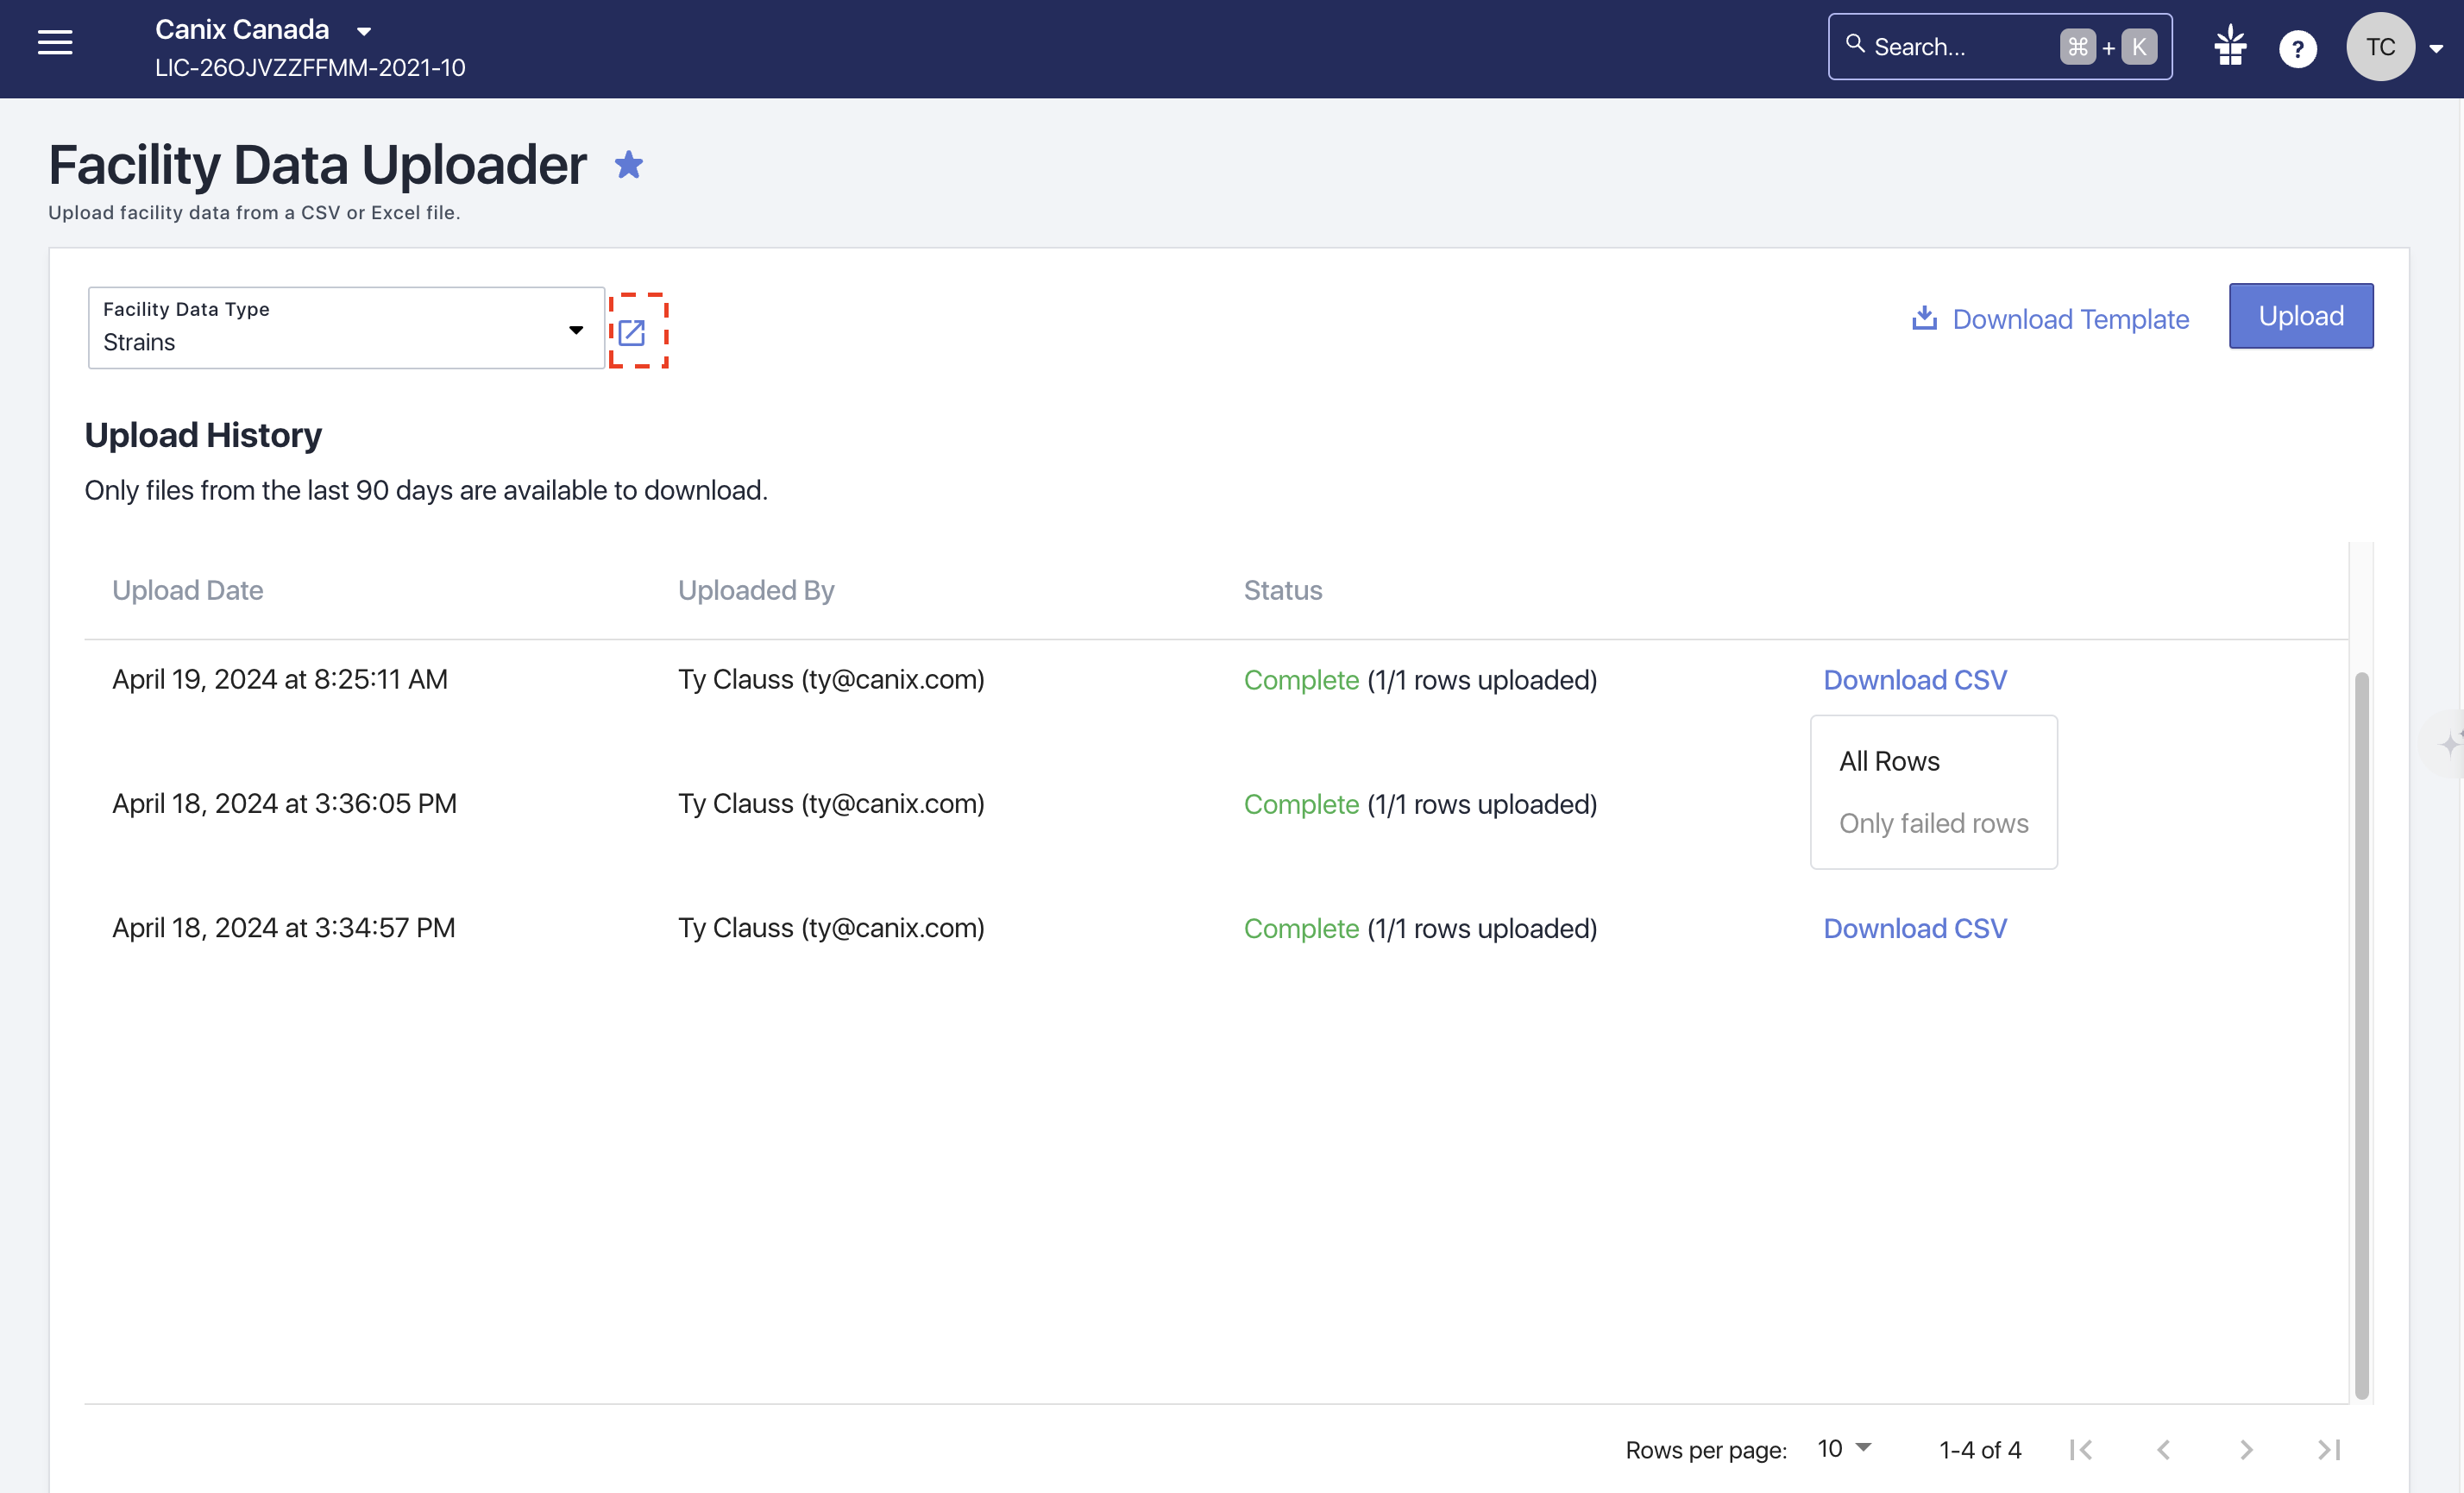Click the Upload History vertical scrollbar
Screen dimensions: 2464x1493
[2361, 1035]
